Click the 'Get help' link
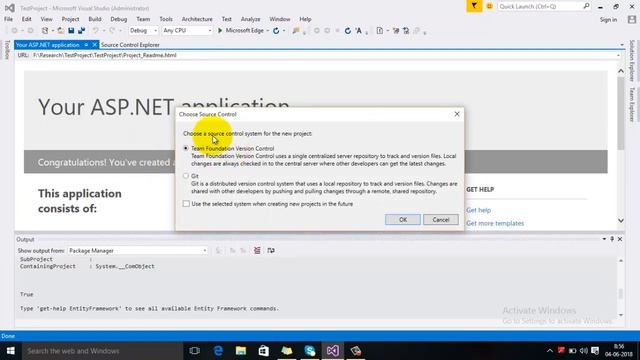The height and width of the screenshot is (360, 640). pos(478,210)
